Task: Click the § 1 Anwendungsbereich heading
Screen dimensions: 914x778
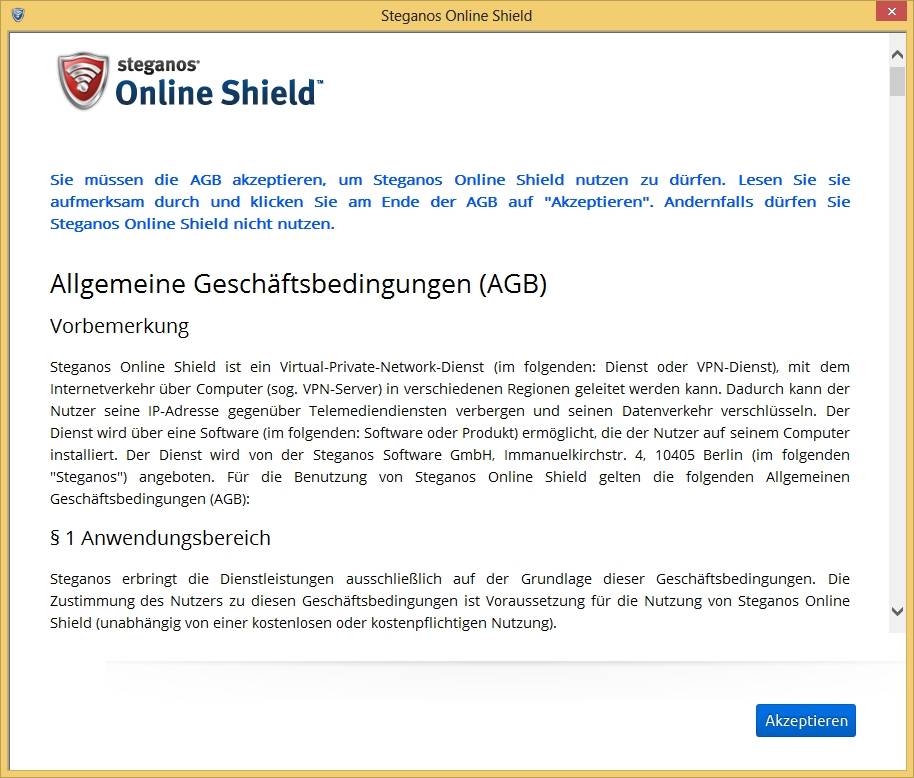Action: pyautogui.click(x=160, y=538)
